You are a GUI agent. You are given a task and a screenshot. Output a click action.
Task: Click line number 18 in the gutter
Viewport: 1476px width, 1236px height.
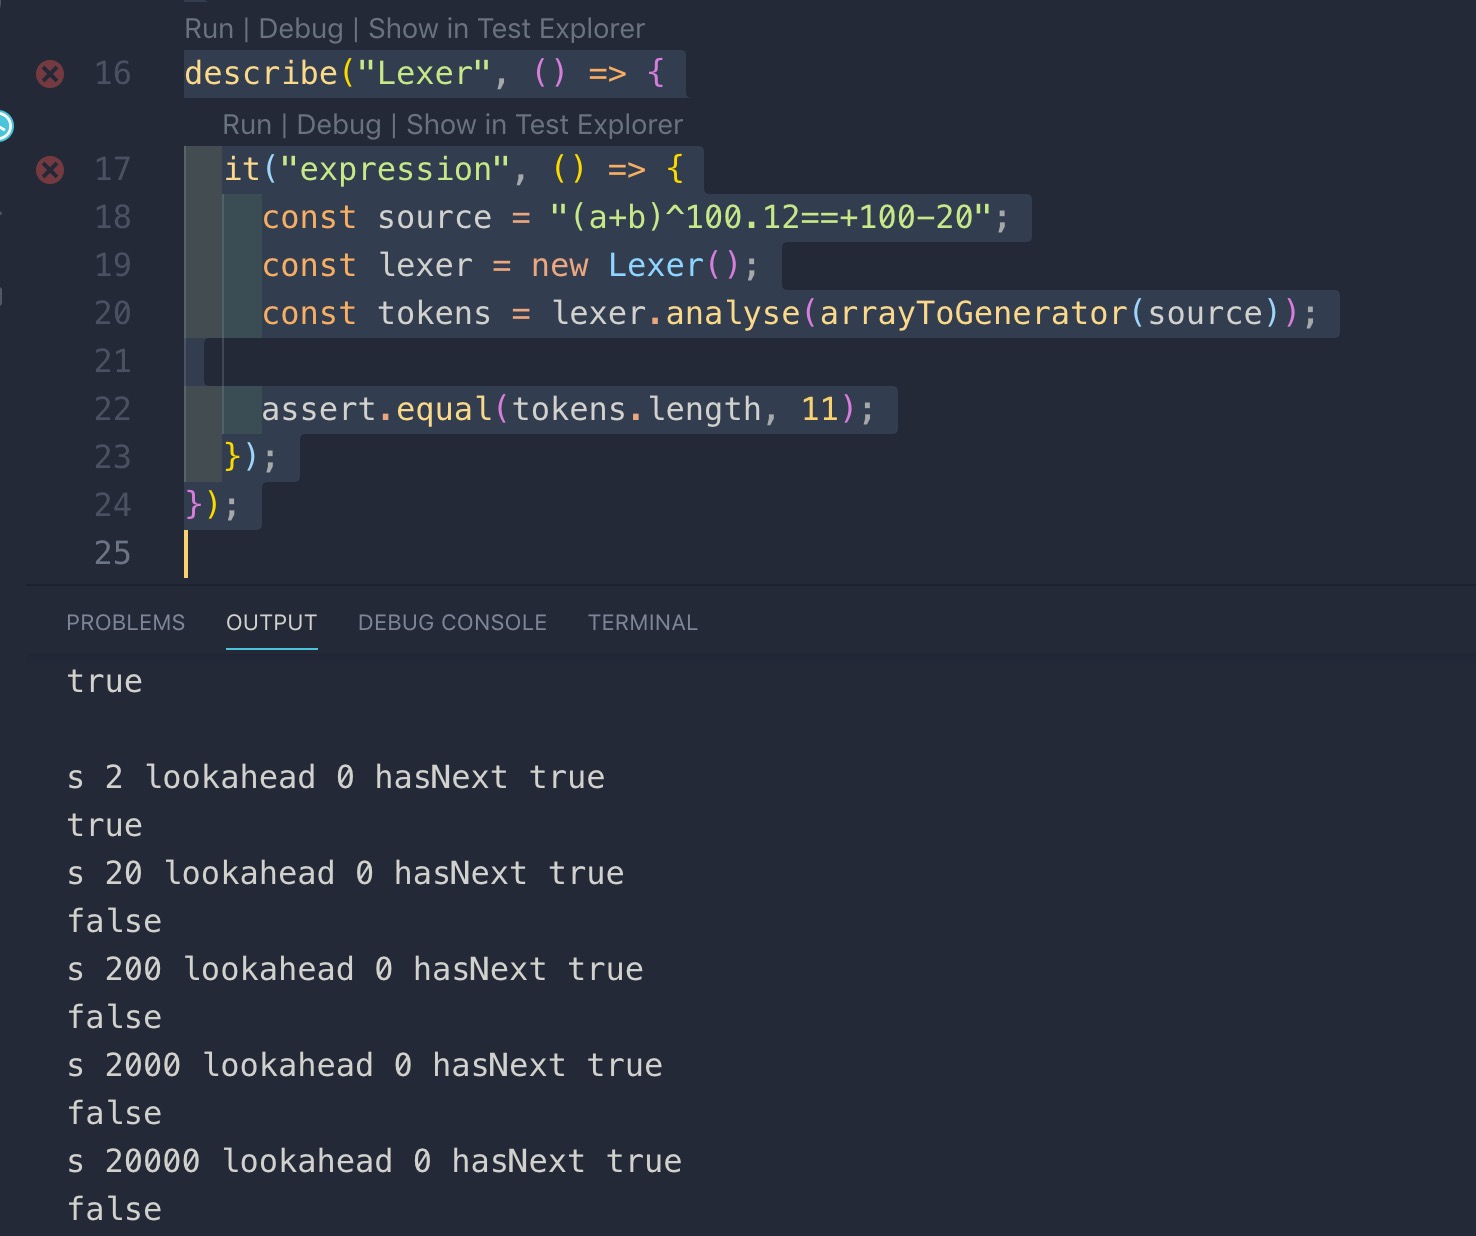click(x=113, y=218)
